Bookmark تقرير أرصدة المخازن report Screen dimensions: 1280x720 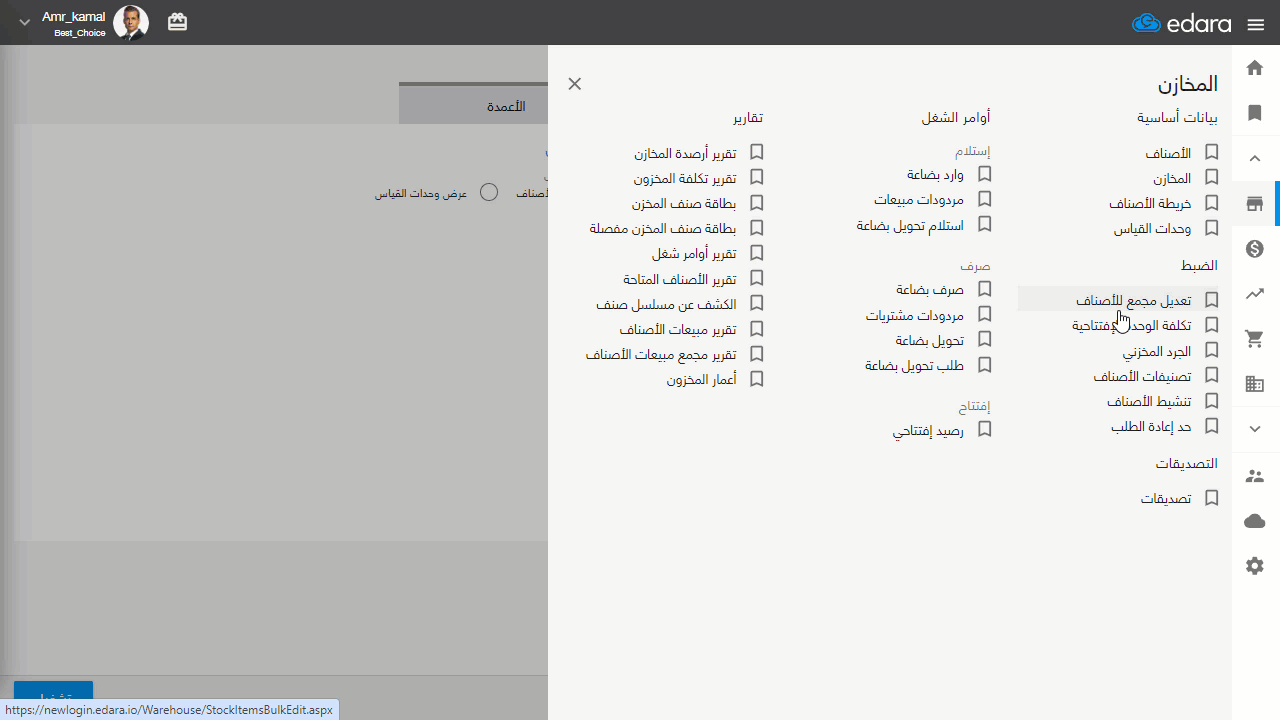(757, 152)
